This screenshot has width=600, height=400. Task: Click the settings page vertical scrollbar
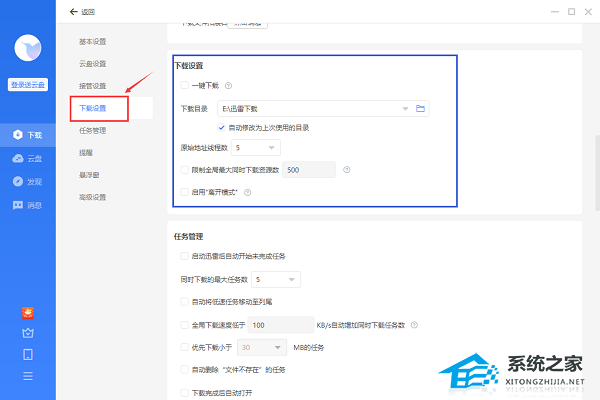(597, 173)
